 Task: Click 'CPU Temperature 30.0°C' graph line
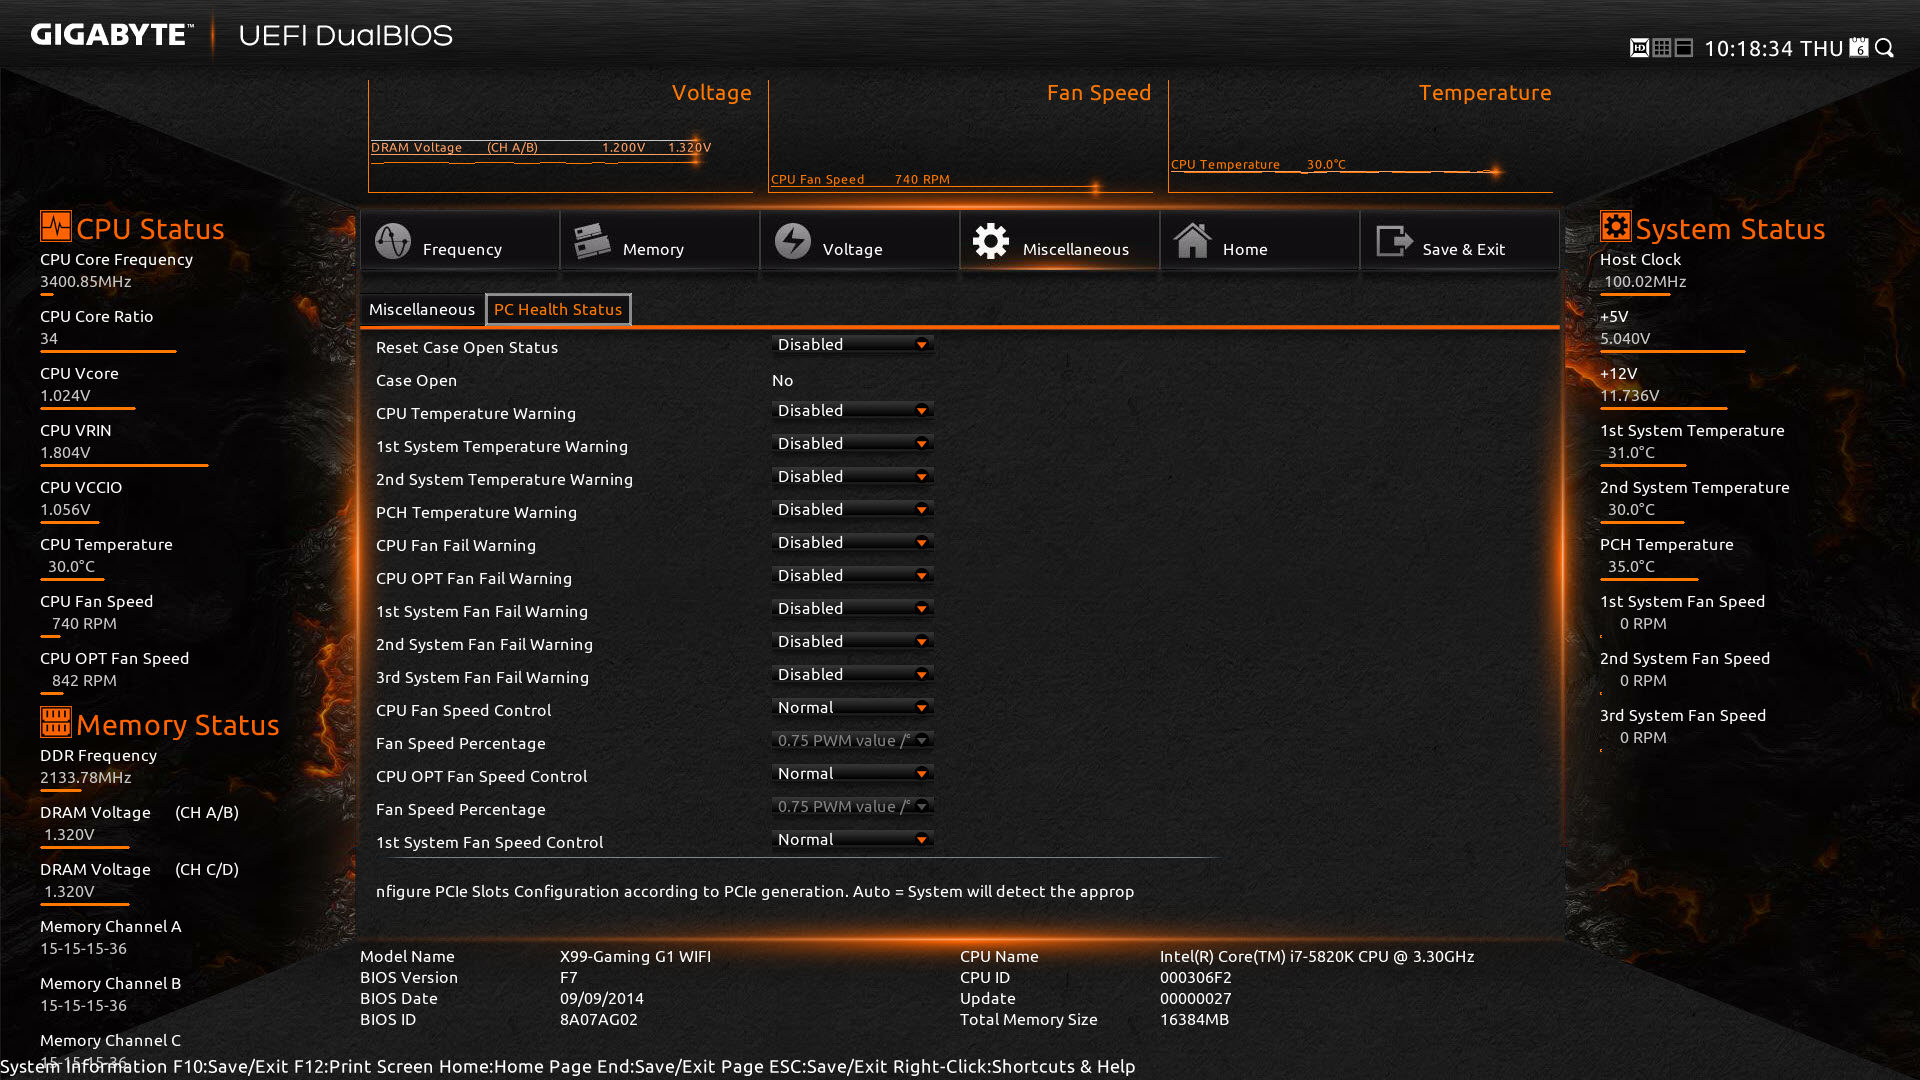pos(1259,165)
